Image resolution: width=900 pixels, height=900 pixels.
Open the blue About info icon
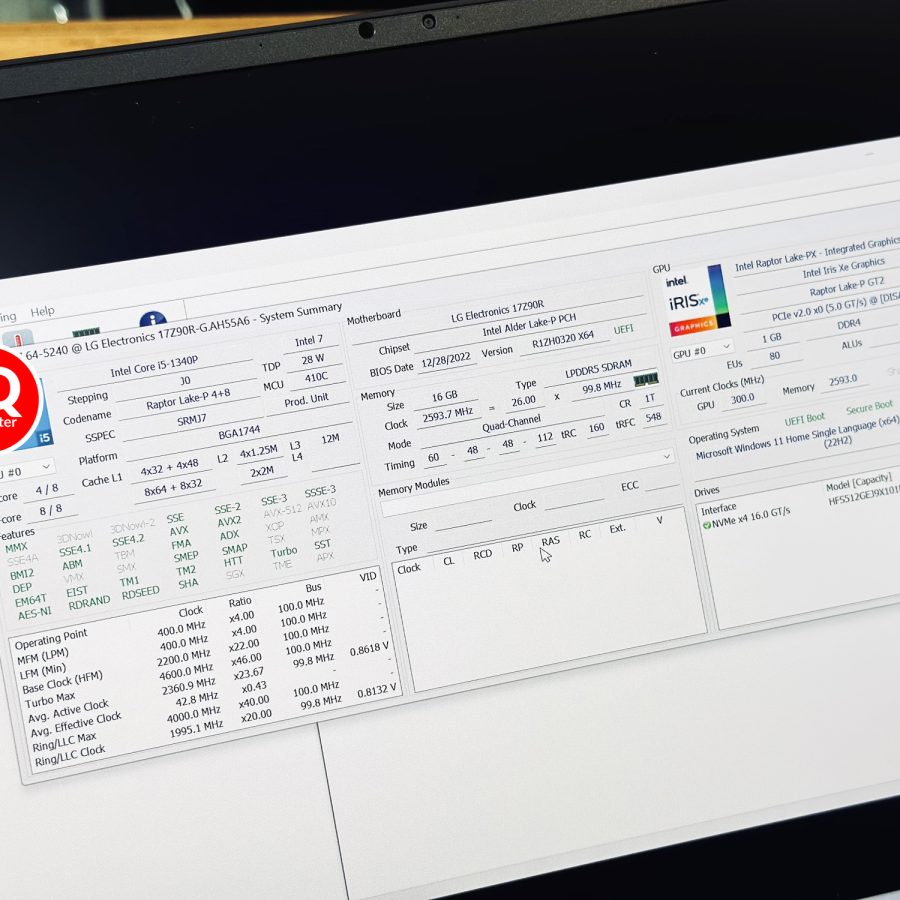tap(153, 319)
